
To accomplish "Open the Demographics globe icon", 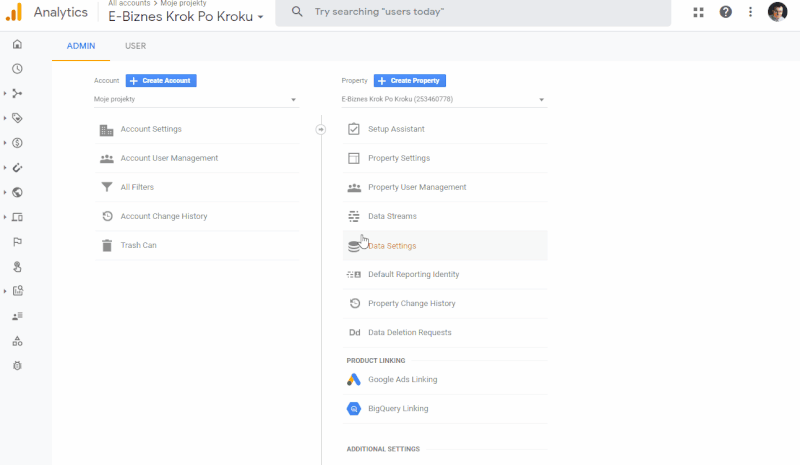I will pos(17,193).
